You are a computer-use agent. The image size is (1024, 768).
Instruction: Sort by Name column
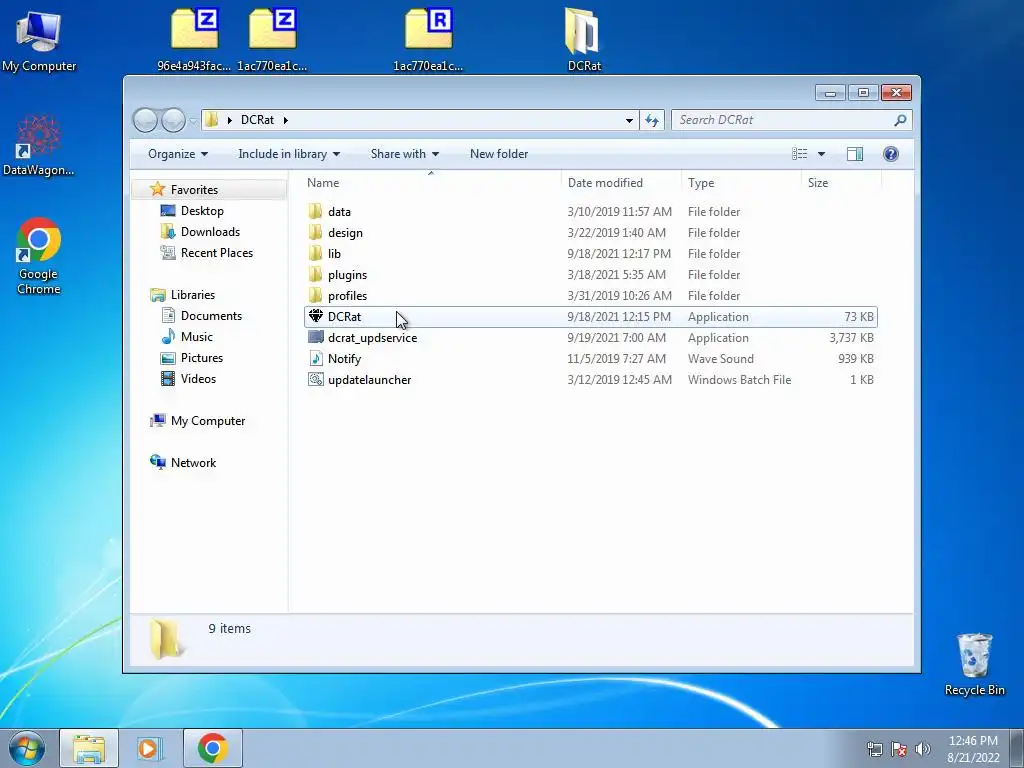pyautogui.click(x=431, y=183)
